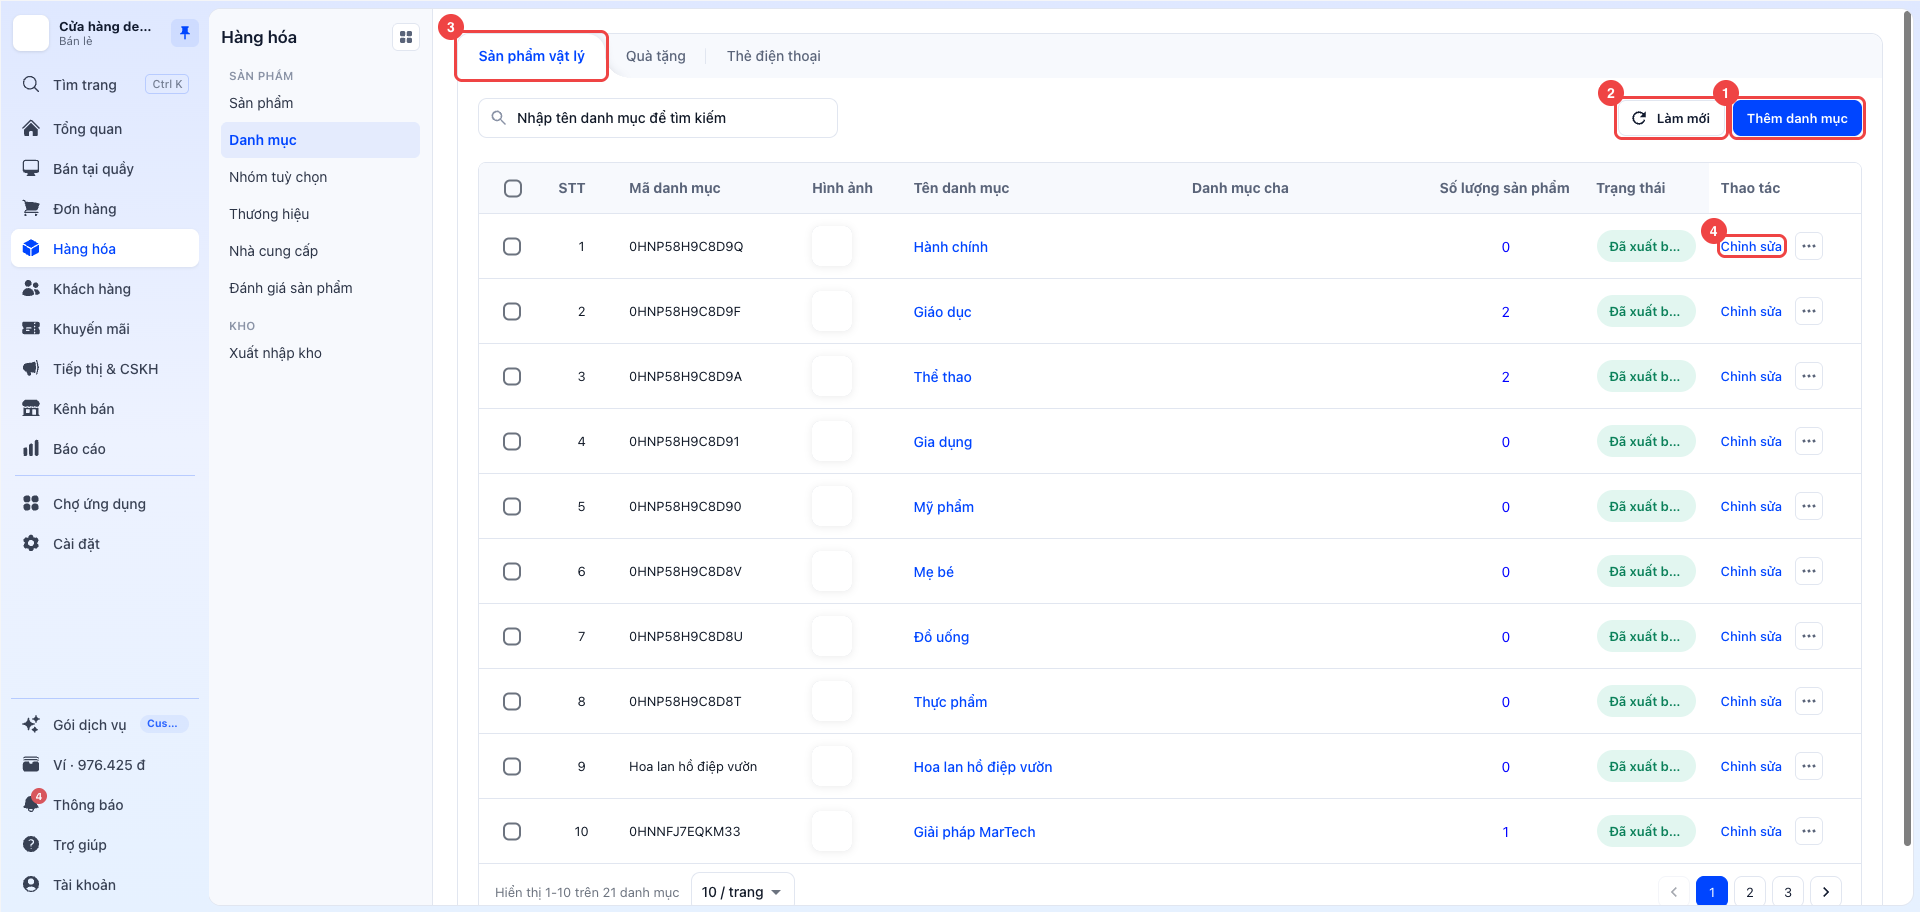The width and height of the screenshot is (1920, 912).
Task: Tick the checkbox for Thể thao row
Action: (512, 376)
